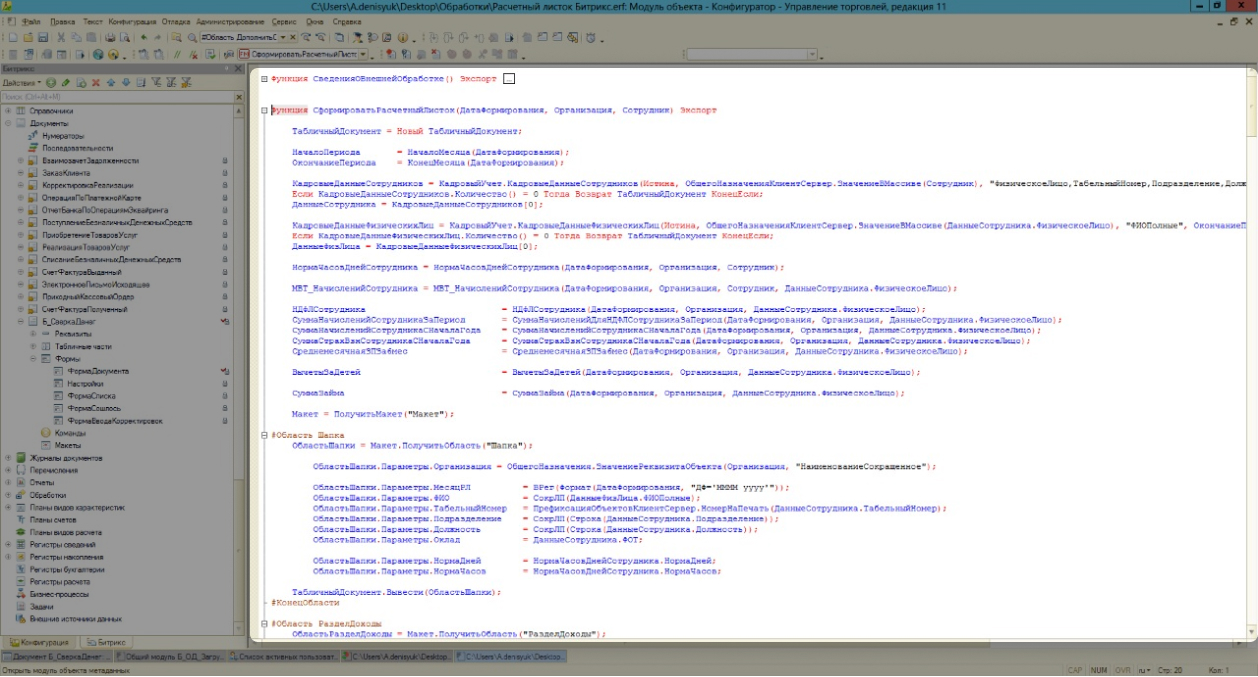Click the Cut scissors icon
The height and width of the screenshot is (677, 1258).
point(61,37)
